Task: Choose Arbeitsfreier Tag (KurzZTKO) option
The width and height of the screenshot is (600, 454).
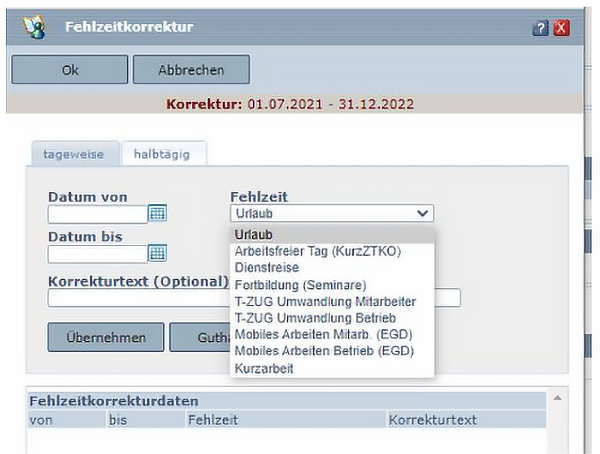Action: 316,251
